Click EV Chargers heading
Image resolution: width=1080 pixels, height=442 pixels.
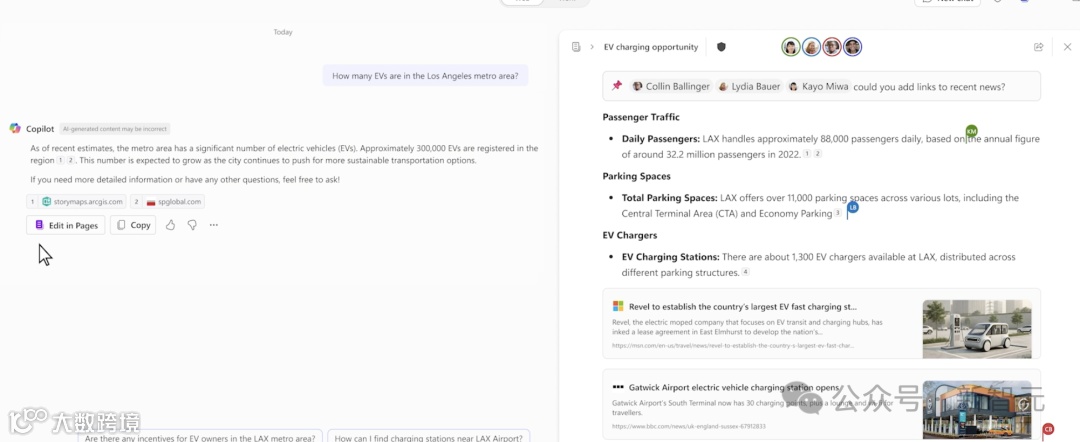pyautogui.click(x=630, y=235)
